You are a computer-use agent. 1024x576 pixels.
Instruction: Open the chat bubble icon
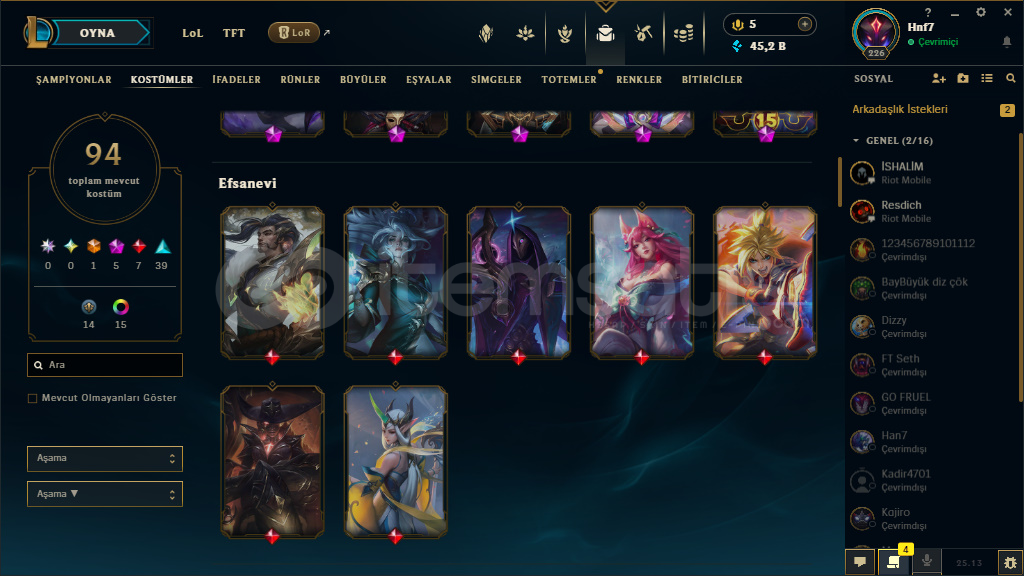pyautogui.click(x=860, y=562)
